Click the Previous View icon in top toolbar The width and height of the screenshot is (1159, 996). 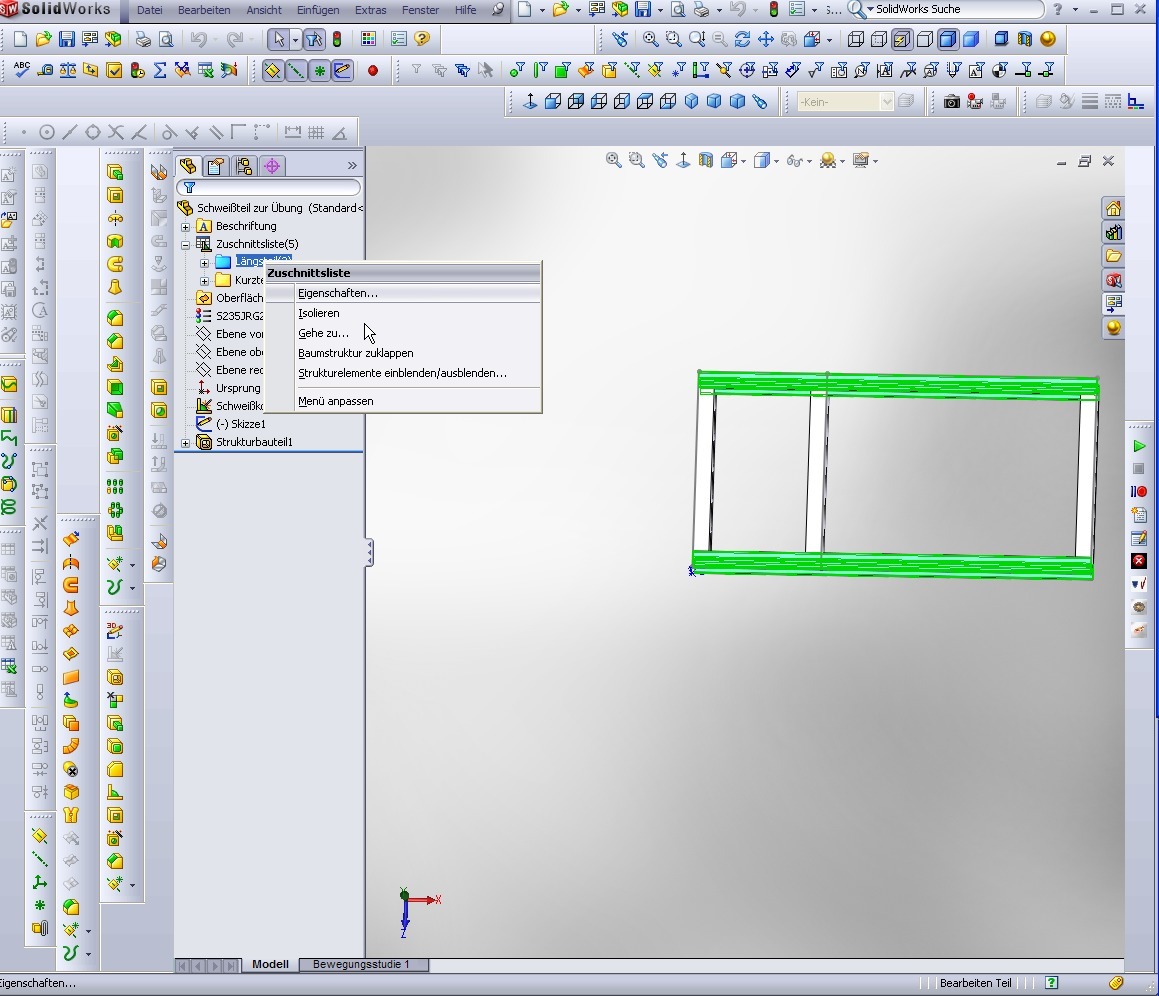(x=619, y=39)
